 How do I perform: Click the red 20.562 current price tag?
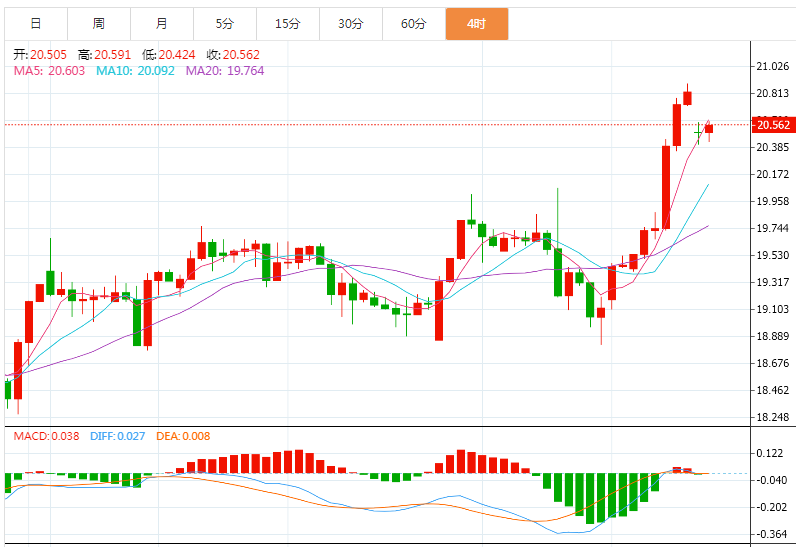pos(773,125)
